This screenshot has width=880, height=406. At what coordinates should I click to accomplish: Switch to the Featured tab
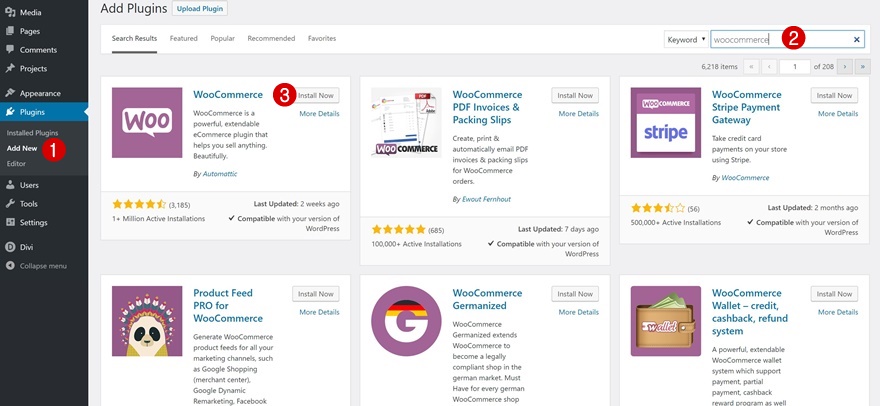coord(183,38)
